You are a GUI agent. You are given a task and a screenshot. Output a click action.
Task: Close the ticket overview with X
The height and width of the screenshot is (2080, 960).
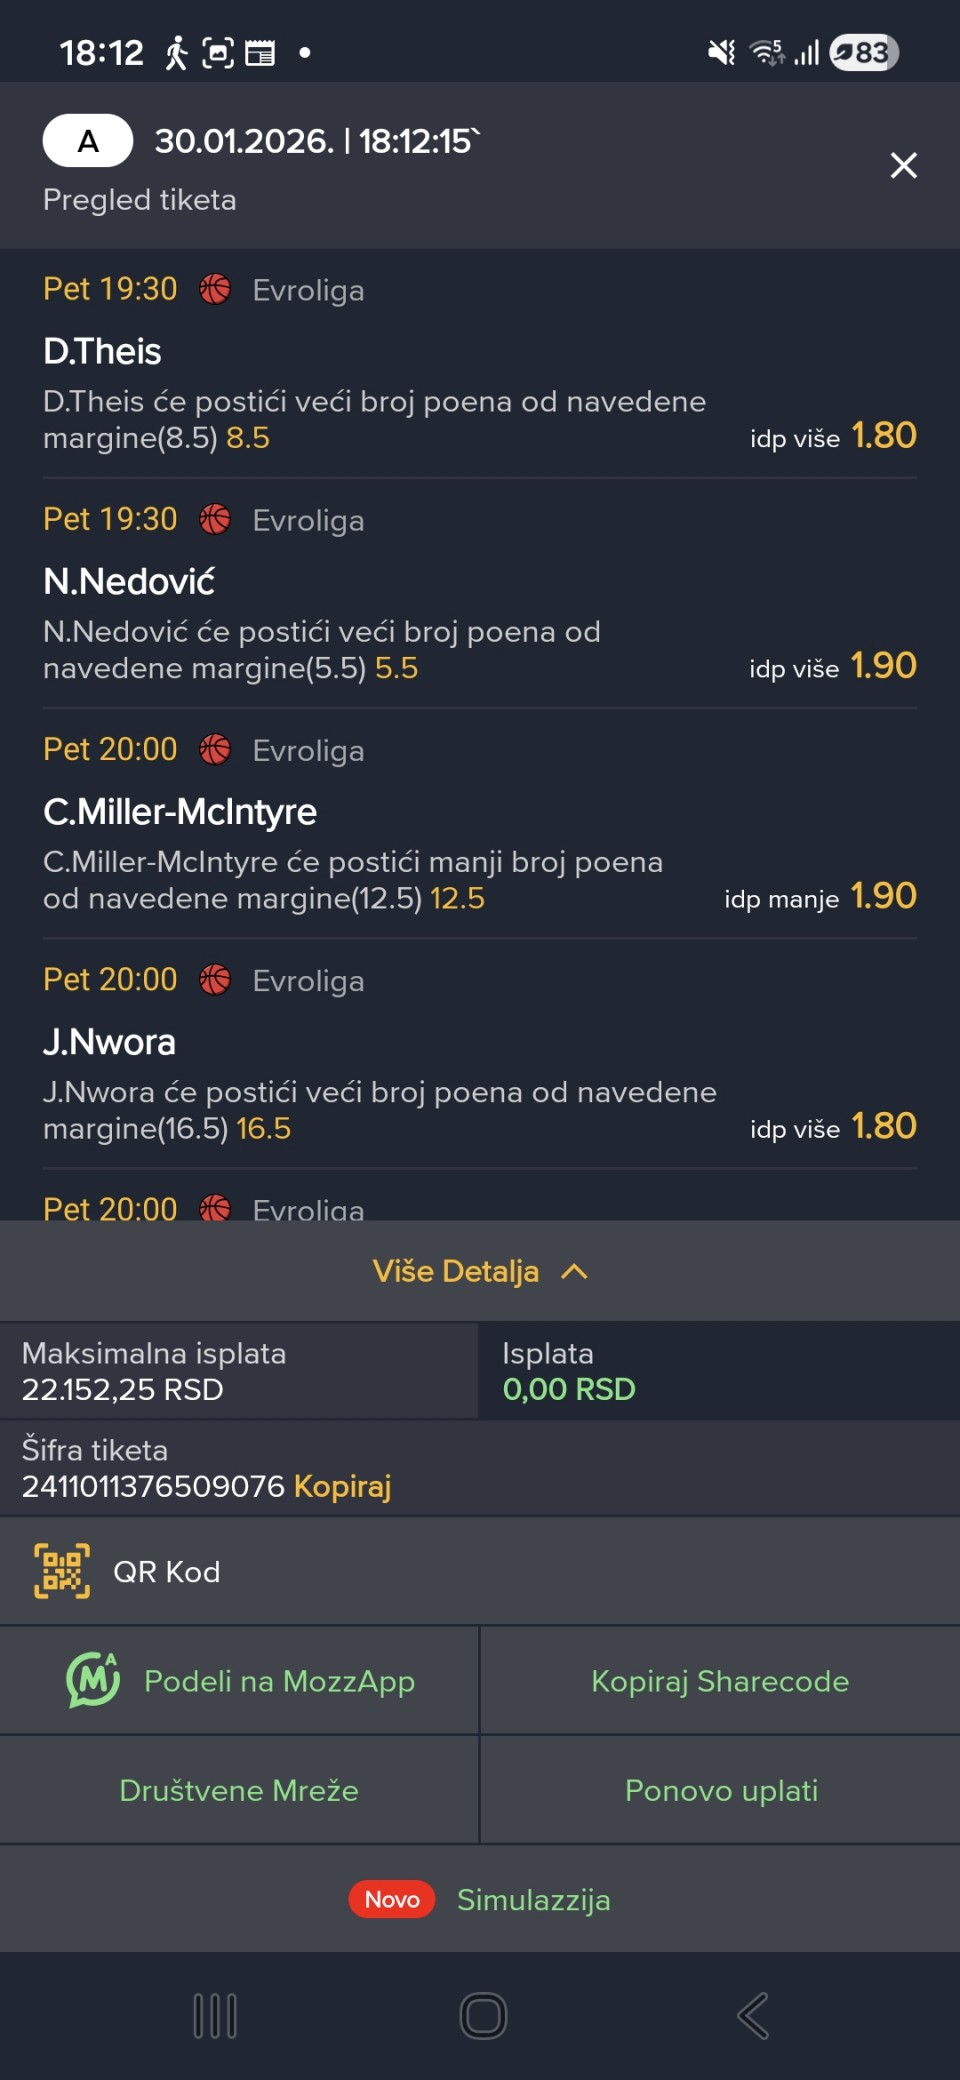(903, 165)
